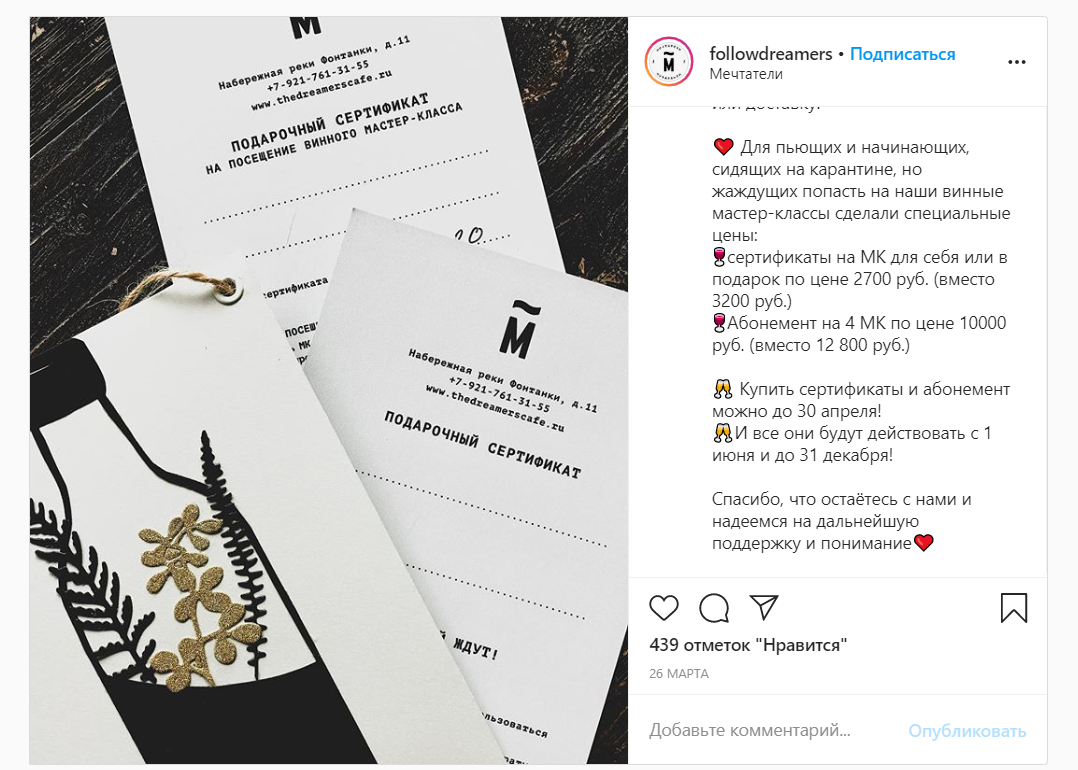Open the 26 МАРТА post date
Viewport: 1078px width, 770px height.
click(679, 674)
